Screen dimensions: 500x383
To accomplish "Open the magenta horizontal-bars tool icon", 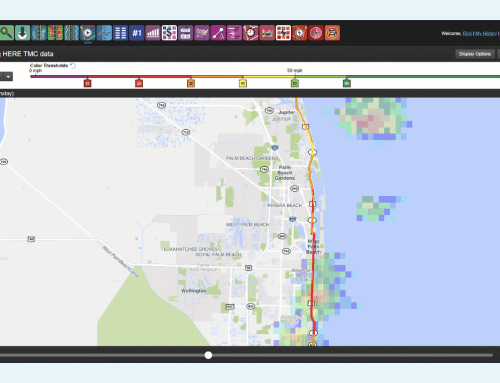I will pyautogui.click(x=235, y=33).
